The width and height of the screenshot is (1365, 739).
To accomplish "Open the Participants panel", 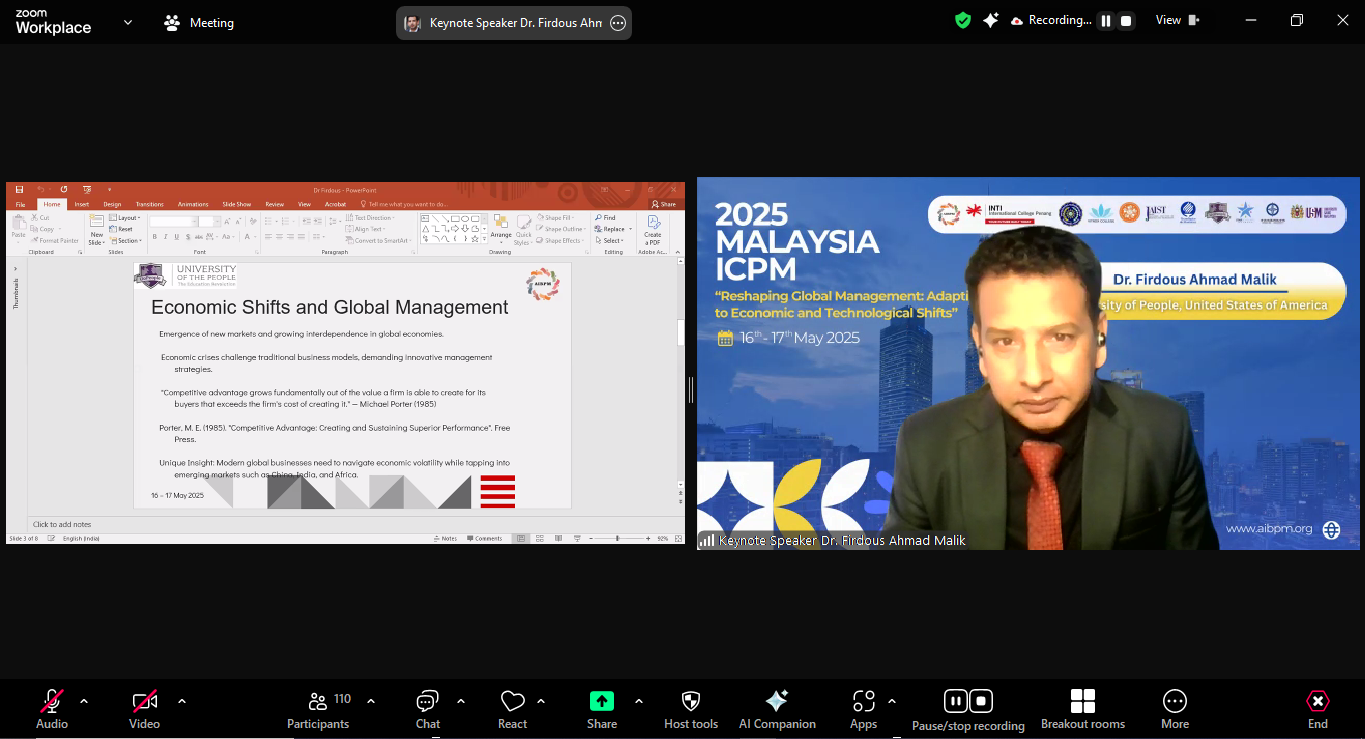I will point(318,709).
